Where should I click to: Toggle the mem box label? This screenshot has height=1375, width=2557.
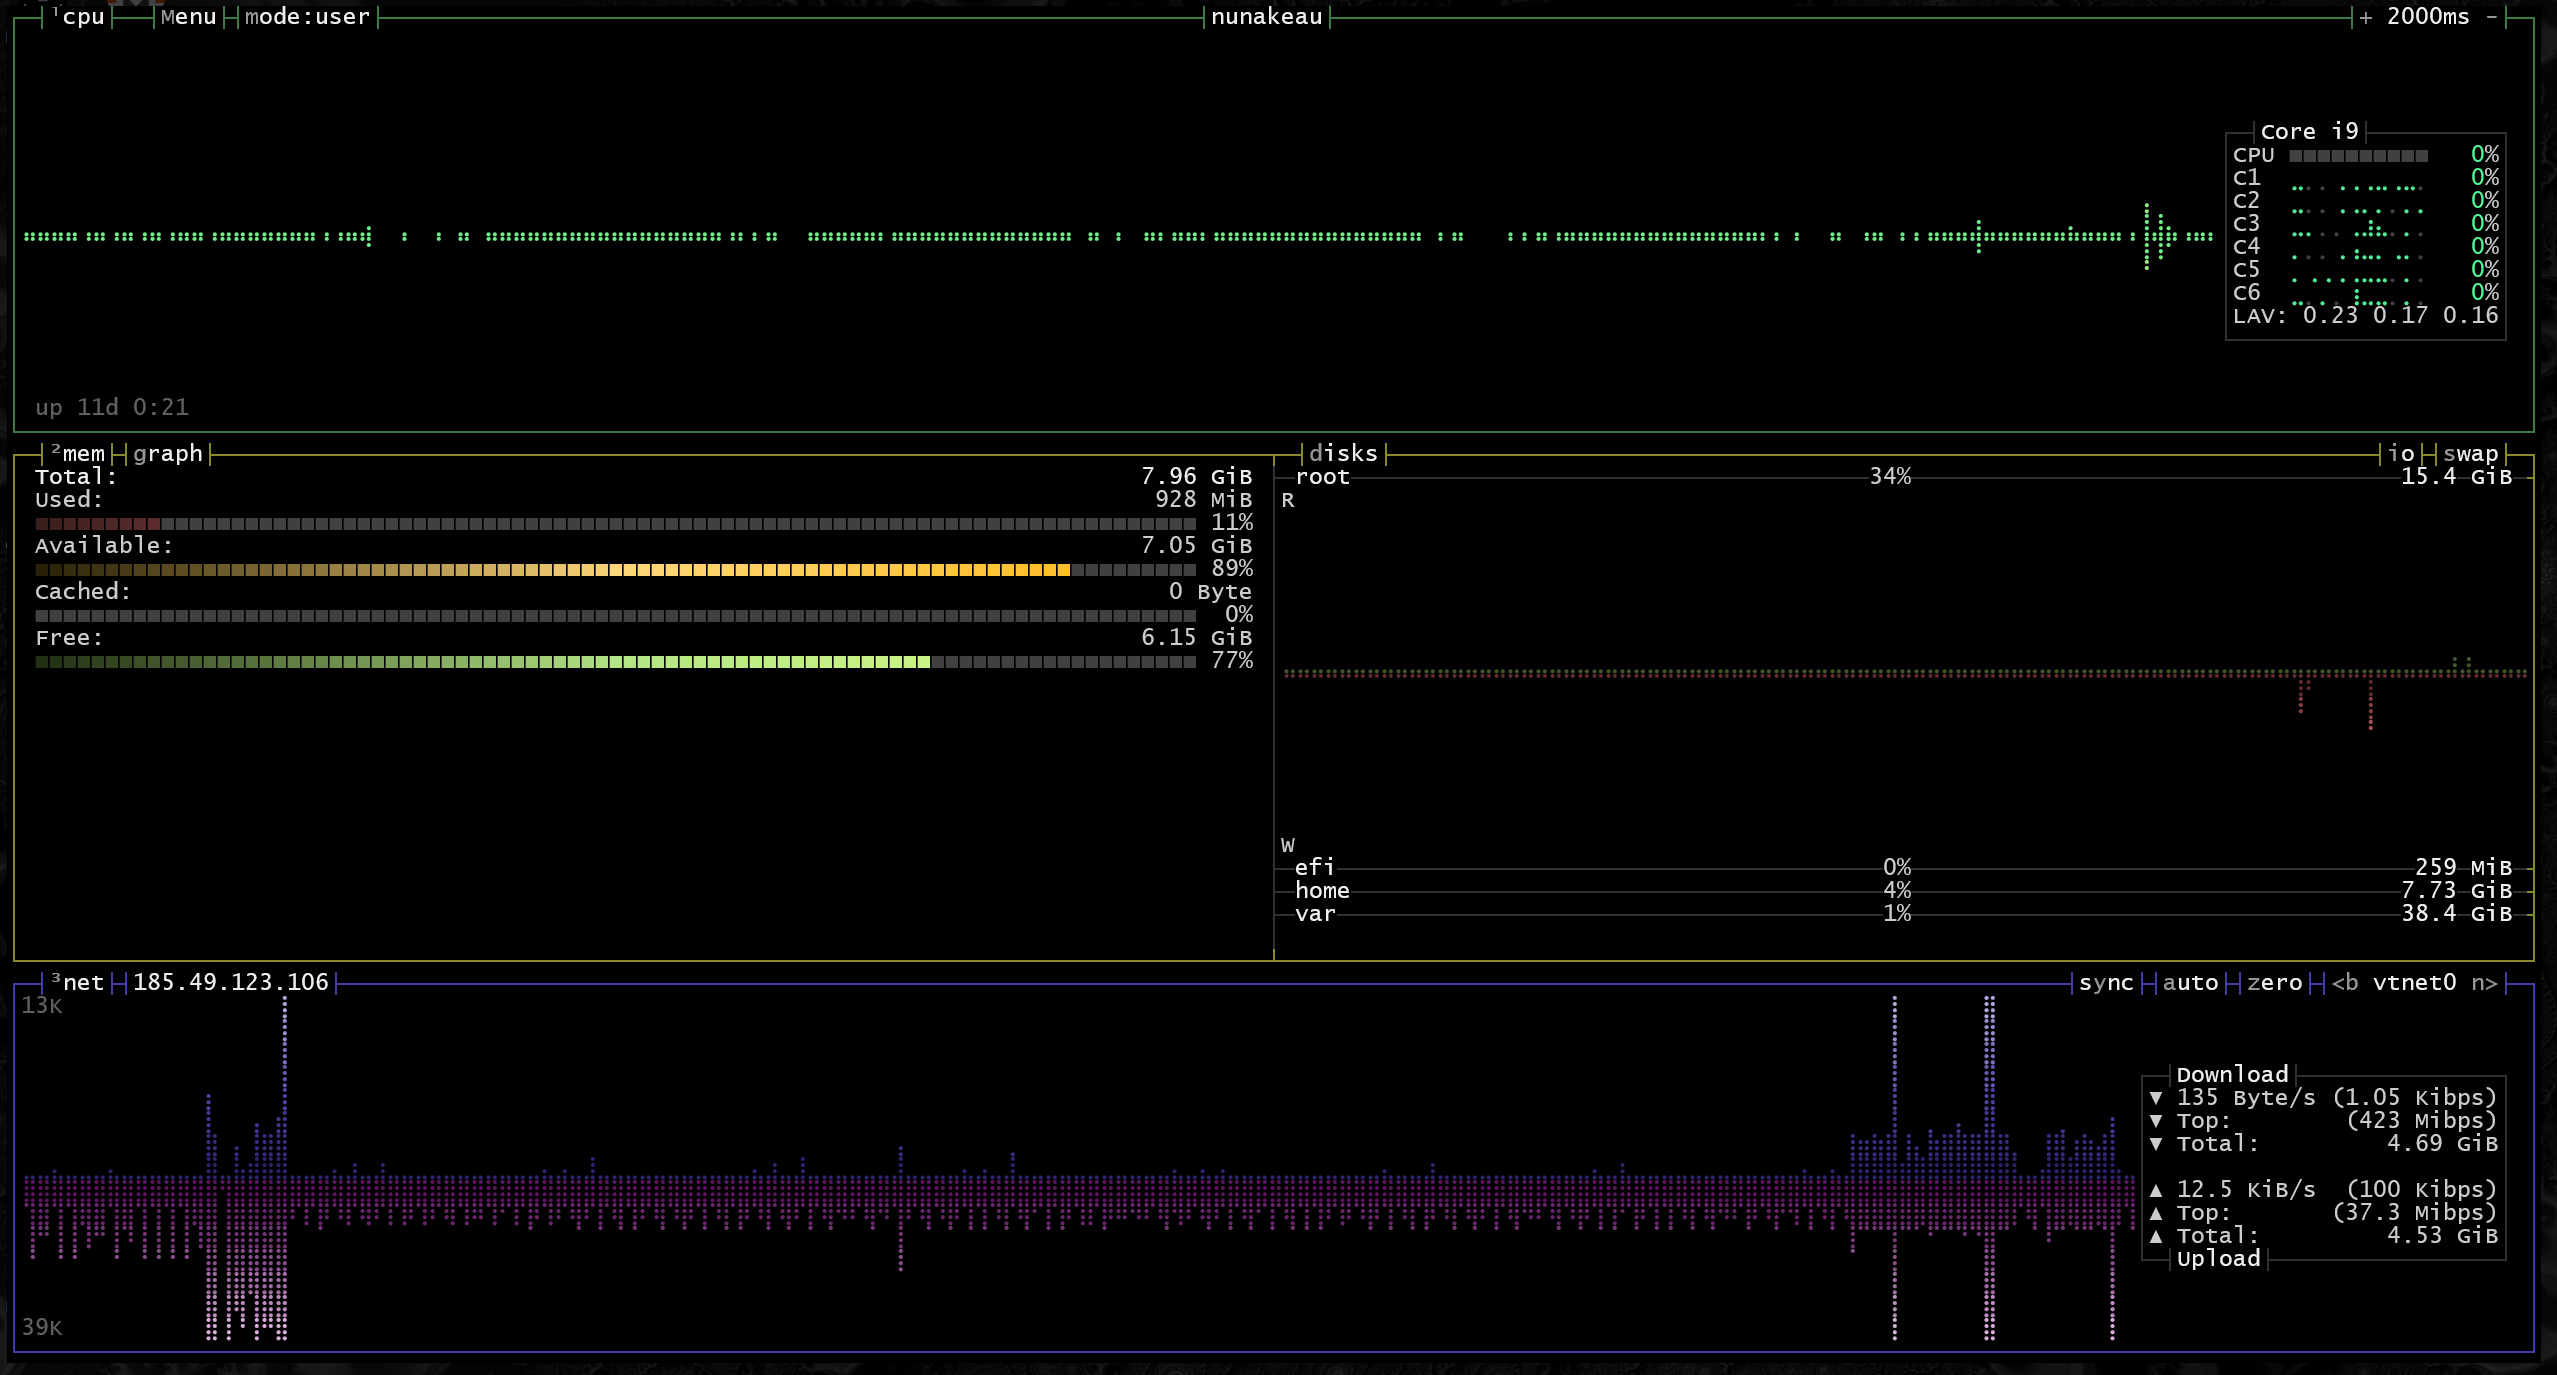click(82, 454)
